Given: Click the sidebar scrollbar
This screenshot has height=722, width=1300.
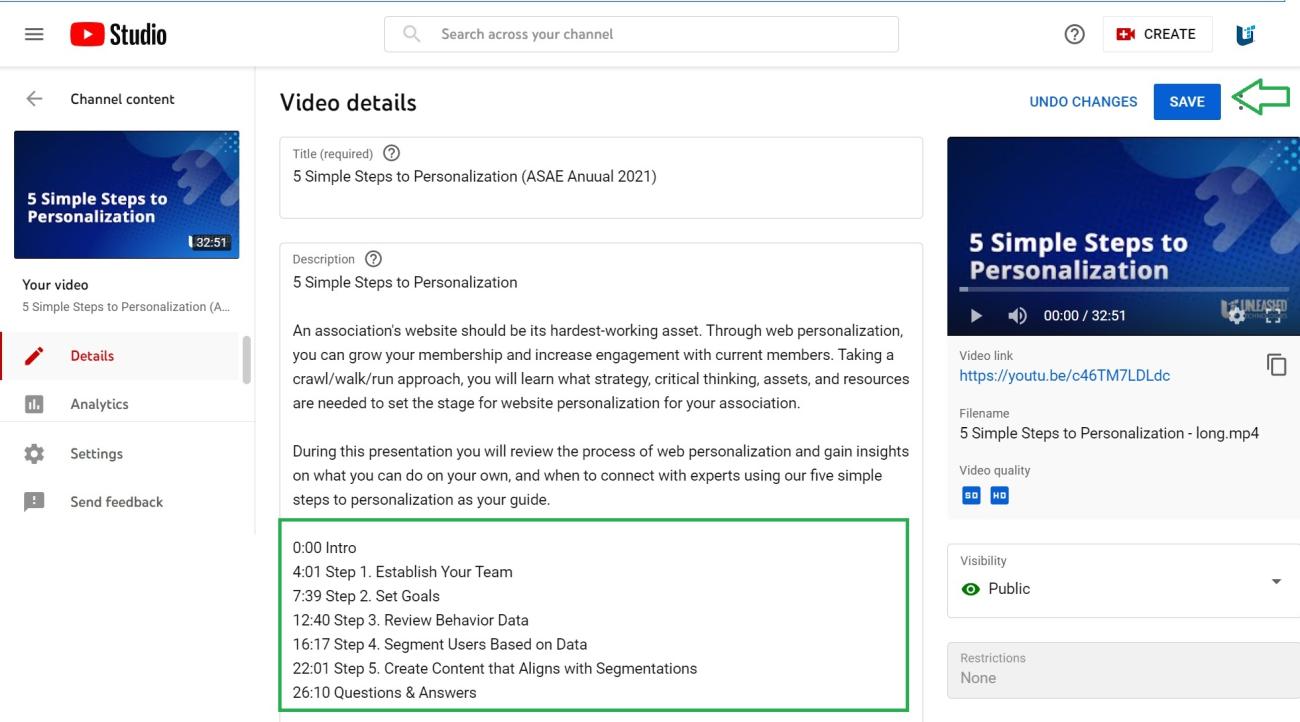Looking at the screenshot, I should [x=246, y=360].
